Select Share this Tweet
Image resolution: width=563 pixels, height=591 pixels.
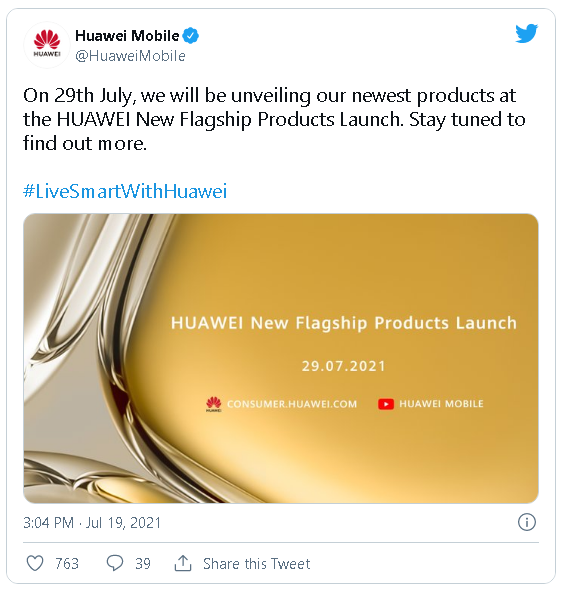[256, 564]
